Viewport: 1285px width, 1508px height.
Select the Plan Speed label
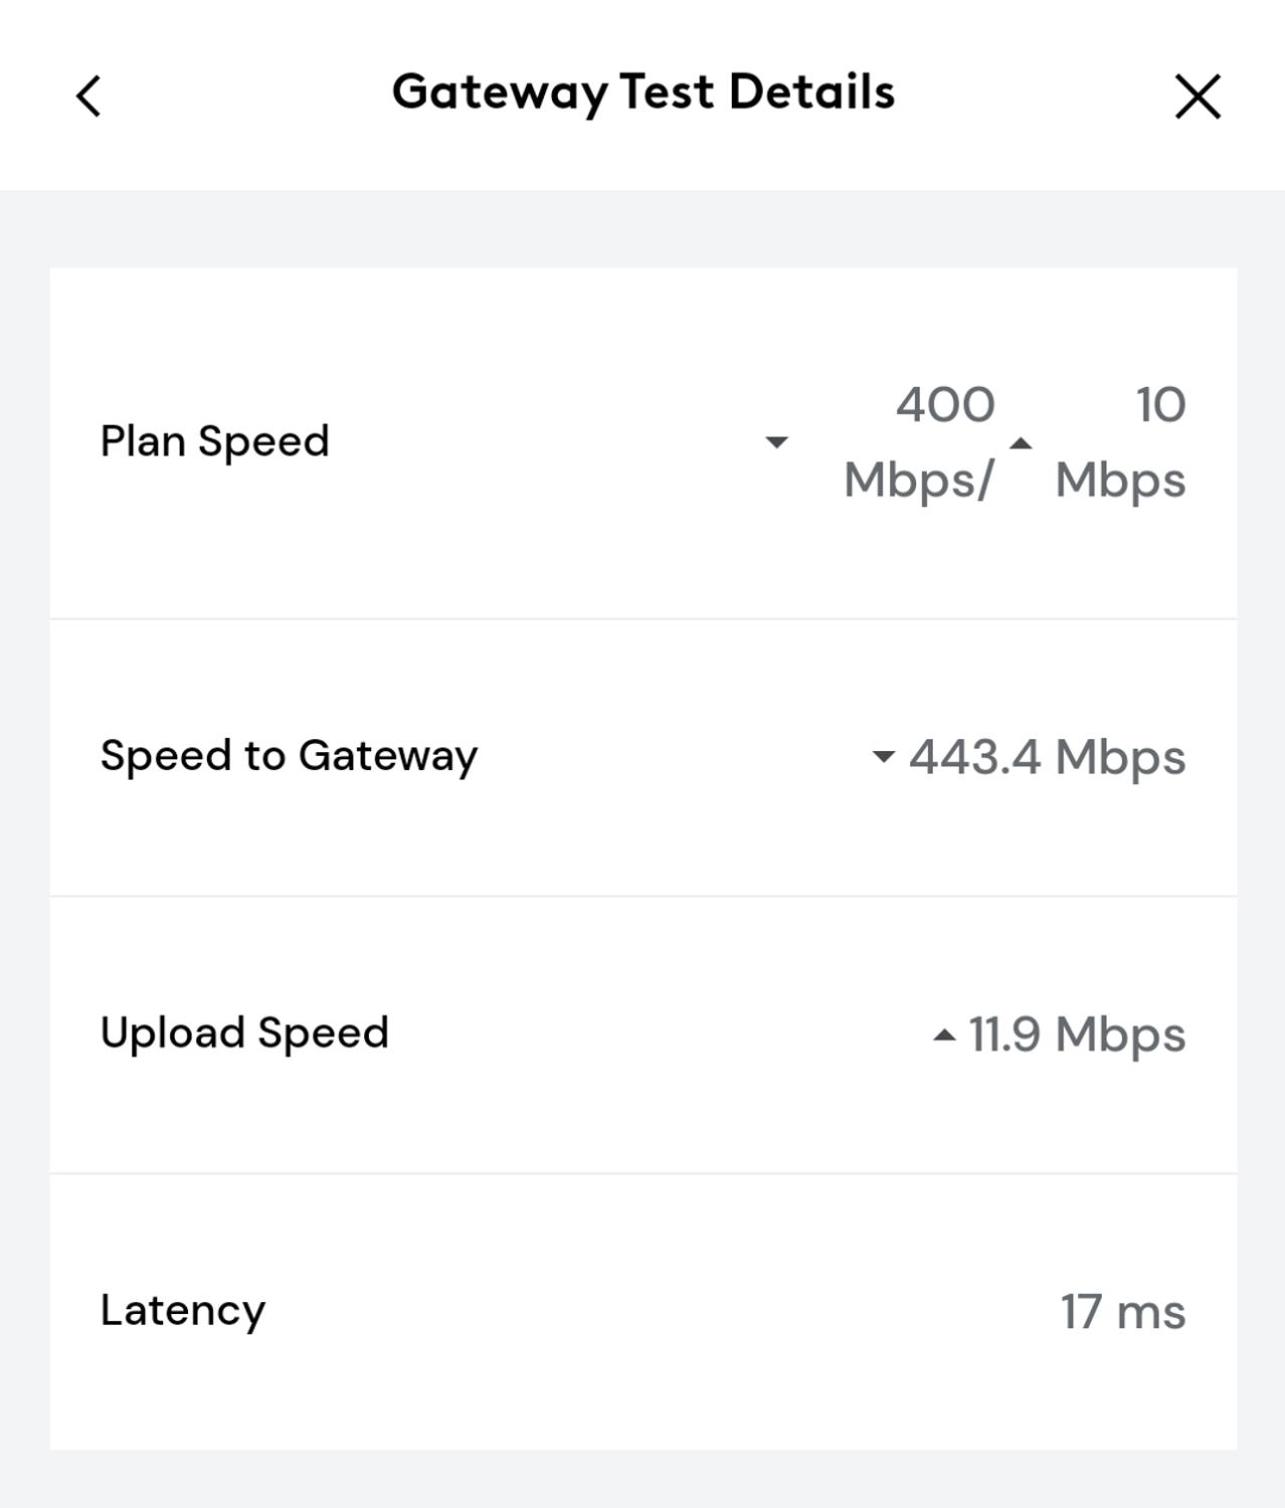(x=215, y=441)
